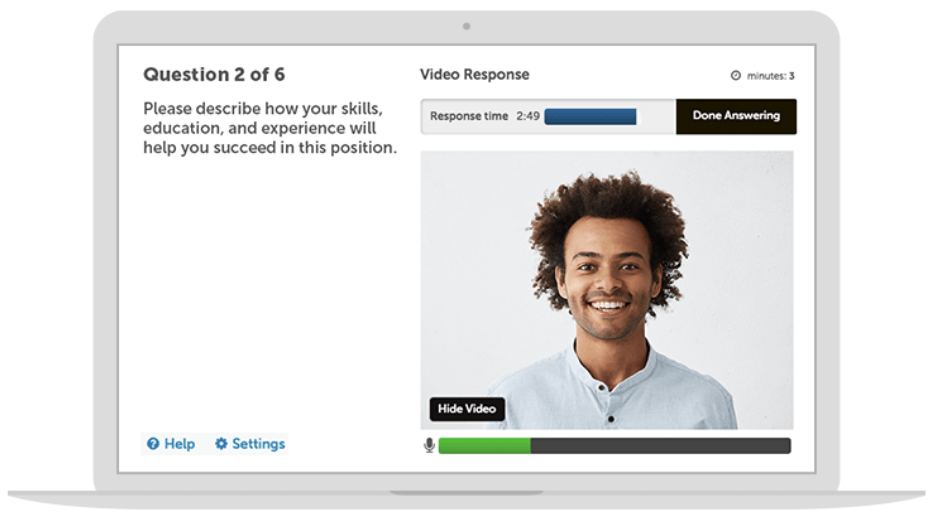
Task: Click the empty portion of response time bar
Action: (x=655, y=116)
